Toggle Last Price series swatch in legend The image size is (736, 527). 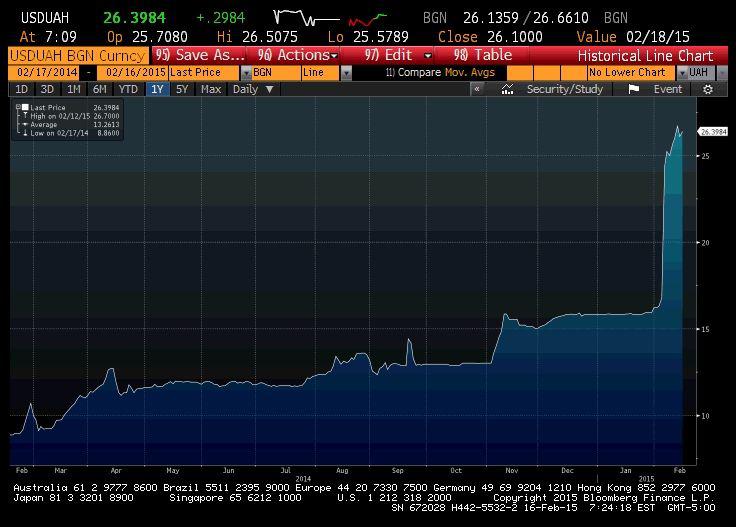[x=25, y=107]
